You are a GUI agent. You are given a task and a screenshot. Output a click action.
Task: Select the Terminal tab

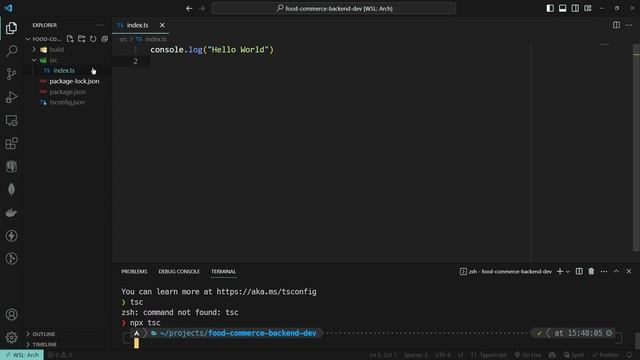pyautogui.click(x=223, y=271)
